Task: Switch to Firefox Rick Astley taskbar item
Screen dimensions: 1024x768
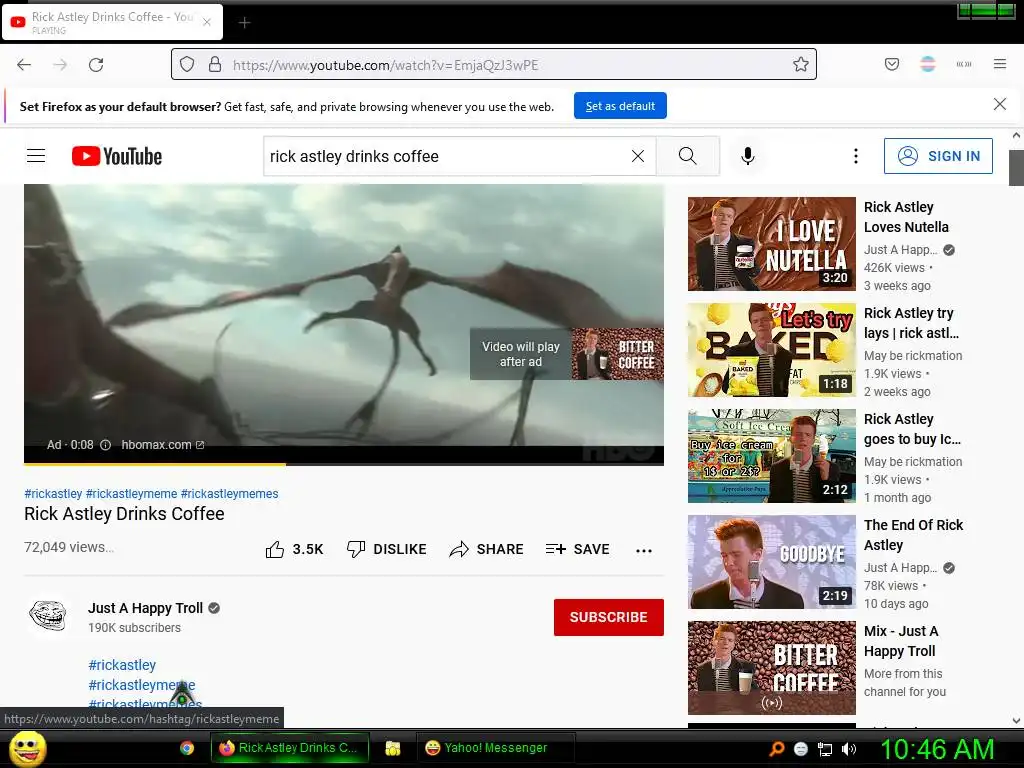Action: point(290,748)
